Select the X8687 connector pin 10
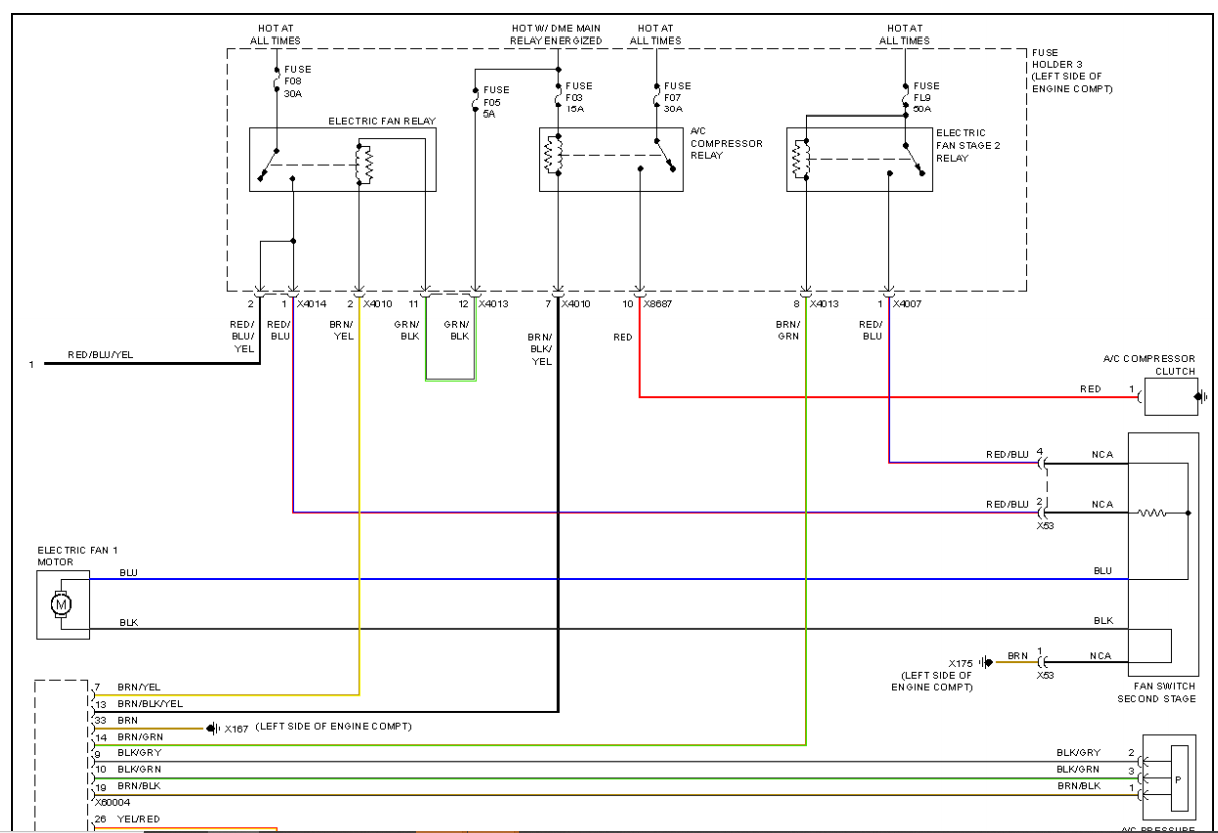Image resolution: width=1218 pixels, height=833 pixels. (639, 294)
